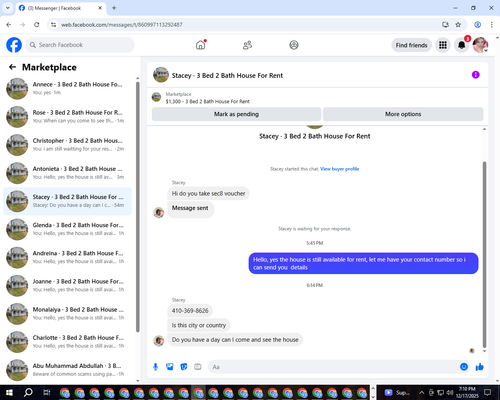Show hidden system tray icons

[x=421, y=392]
